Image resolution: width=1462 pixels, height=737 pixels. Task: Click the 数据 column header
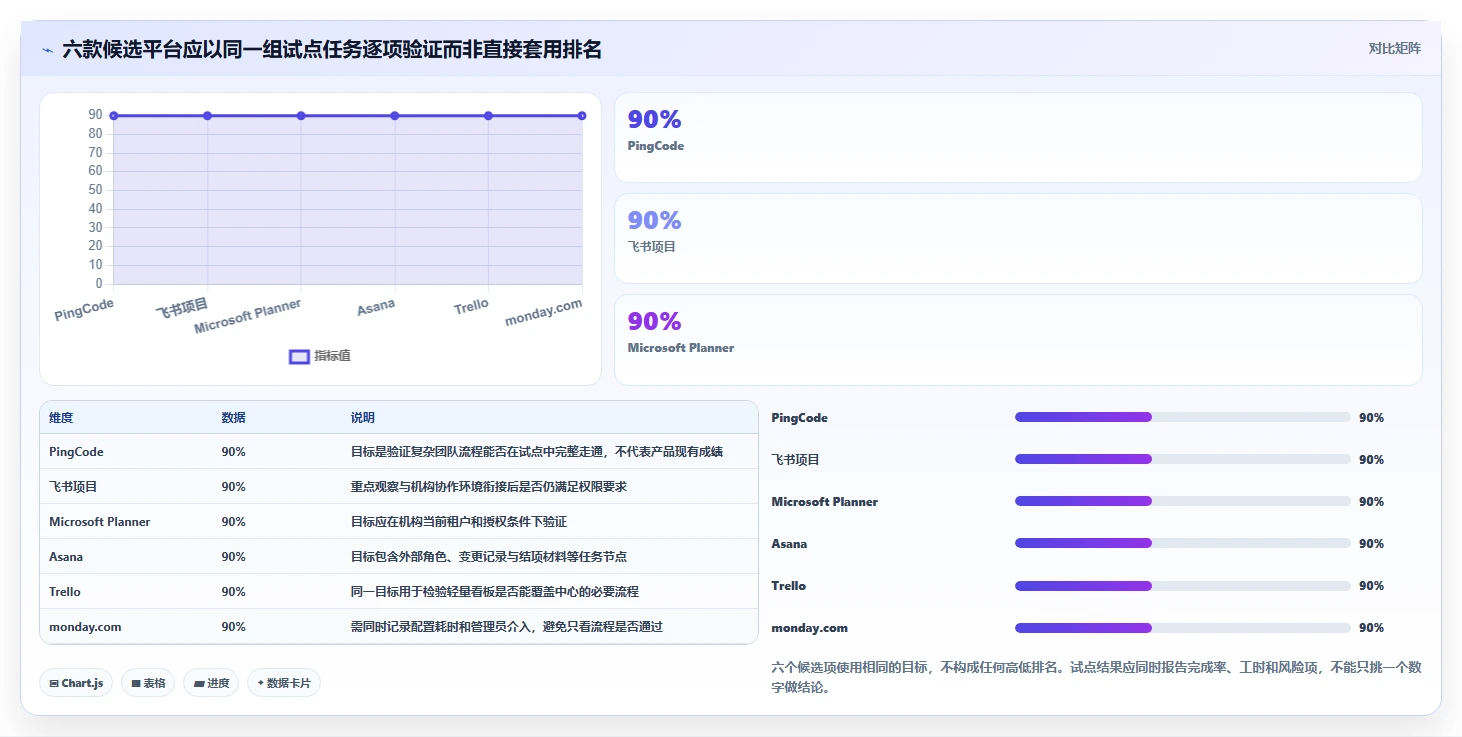click(233, 417)
